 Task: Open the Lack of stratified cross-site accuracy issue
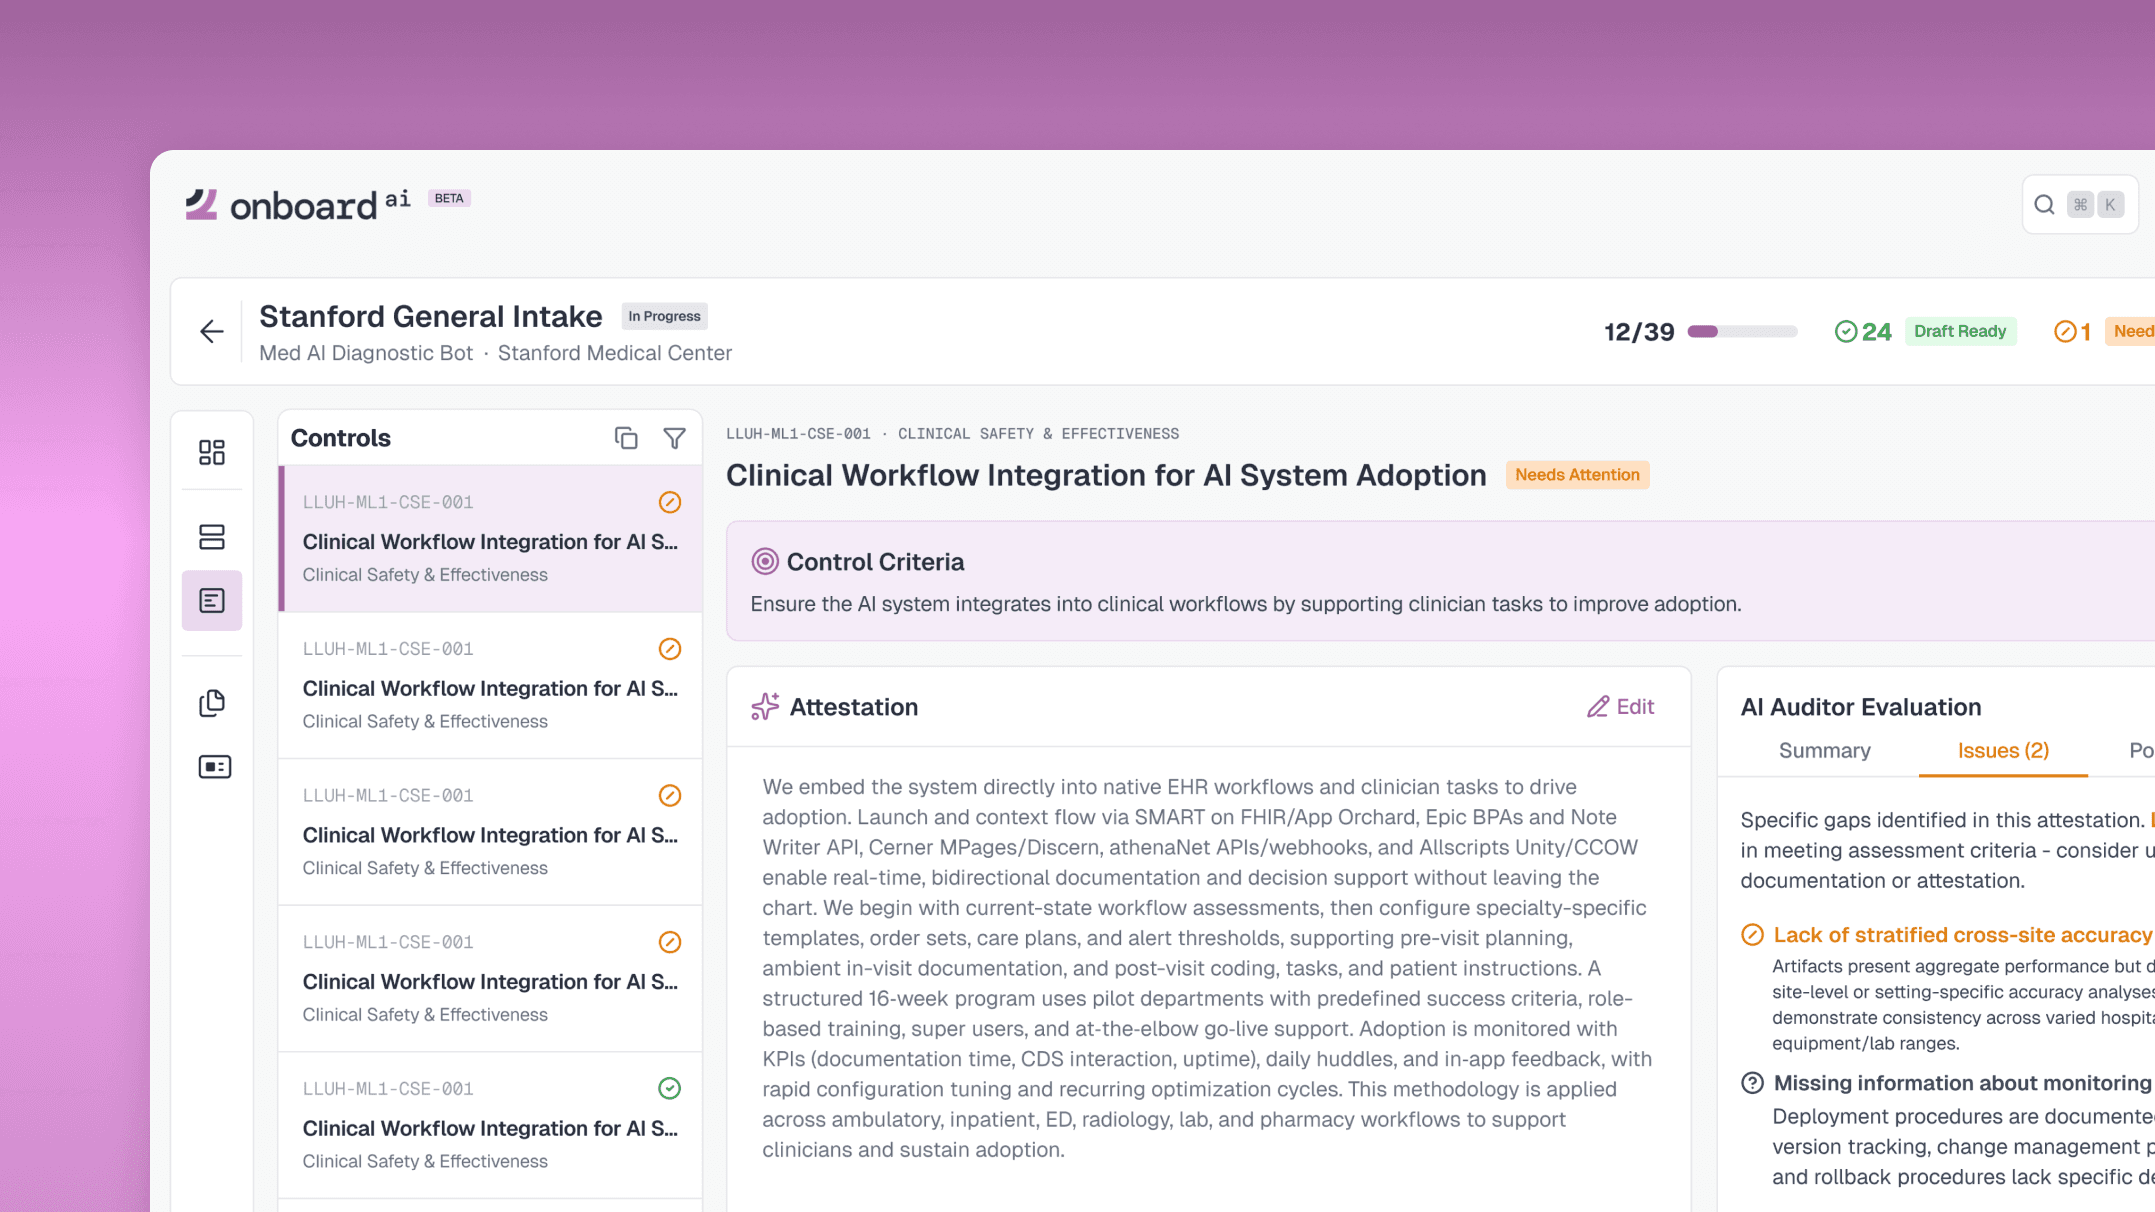pyautogui.click(x=1961, y=935)
